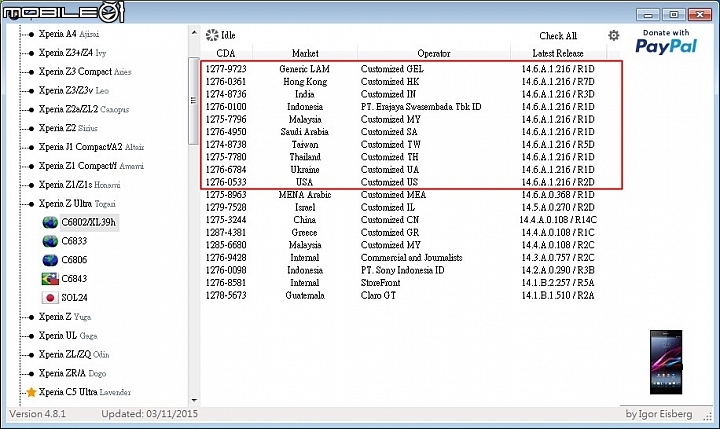Select the SOL24 model label
Image resolution: width=720 pixels, height=429 pixels.
(x=74, y=298)
